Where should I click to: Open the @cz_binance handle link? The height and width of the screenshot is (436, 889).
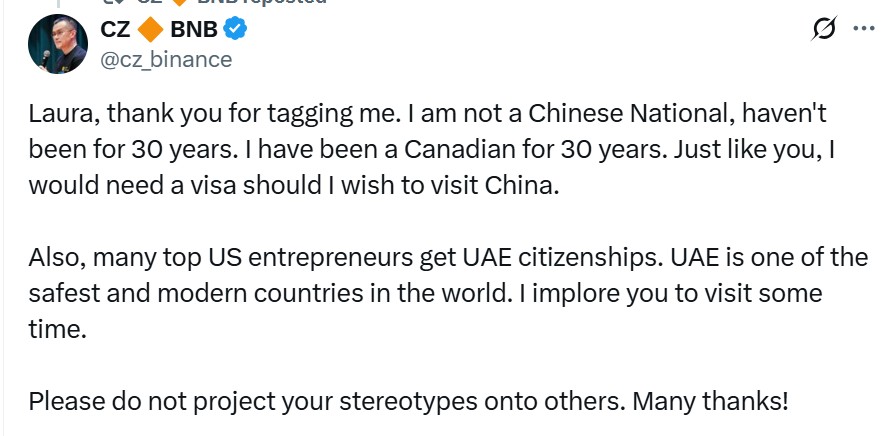pyautogui.click(x=166, y=59)
